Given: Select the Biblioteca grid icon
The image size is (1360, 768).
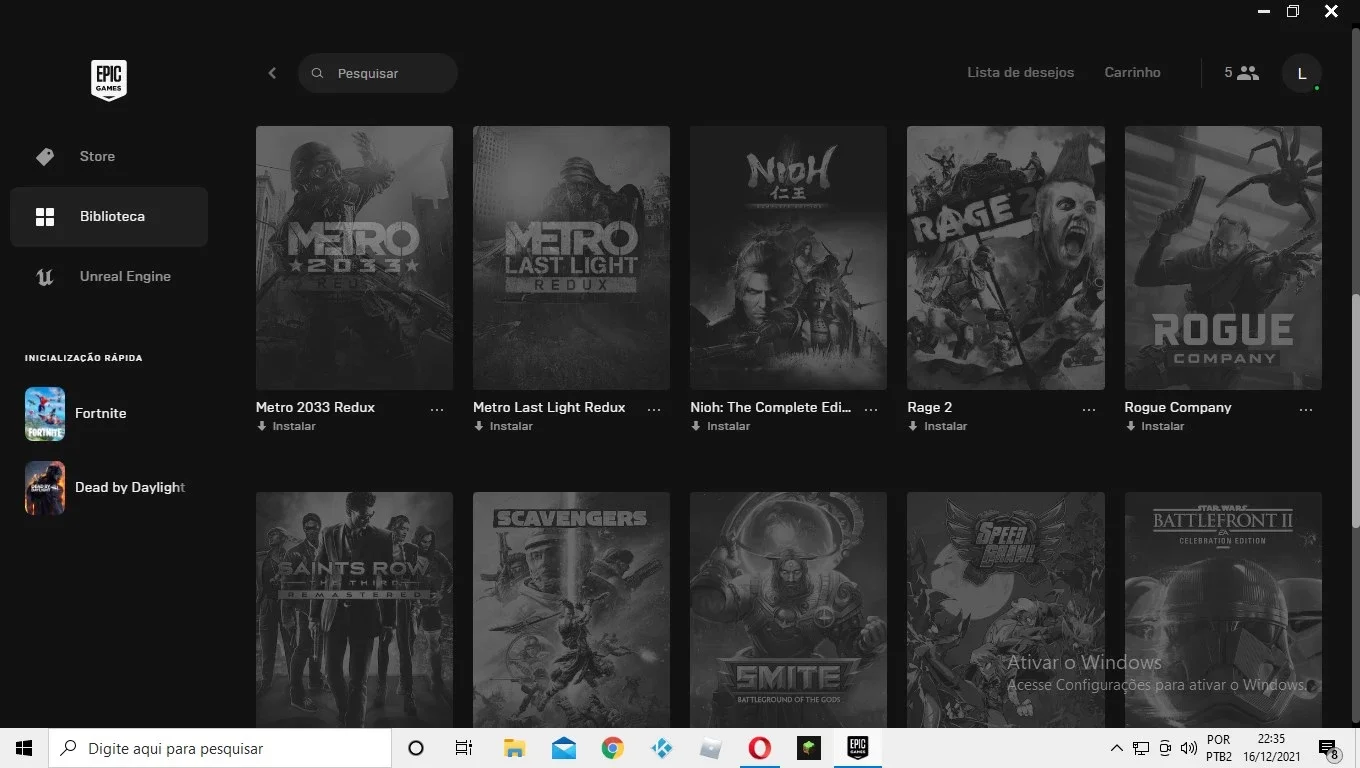Looking at the screenshot, I should pos(45,216).
